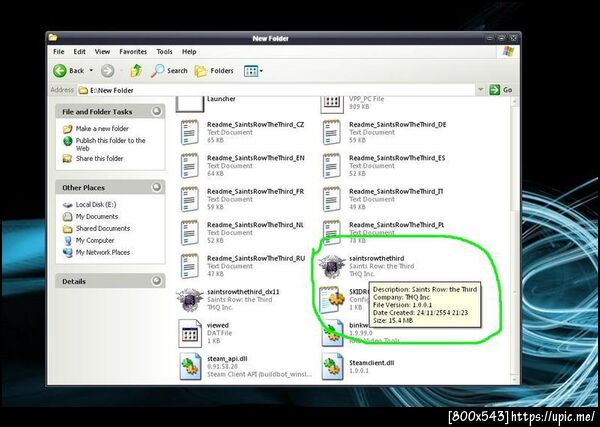600x427 pixels.
Task: Click the Readme_SaintsRowTheThird_PL file name
Action: (x=396, y=225)
